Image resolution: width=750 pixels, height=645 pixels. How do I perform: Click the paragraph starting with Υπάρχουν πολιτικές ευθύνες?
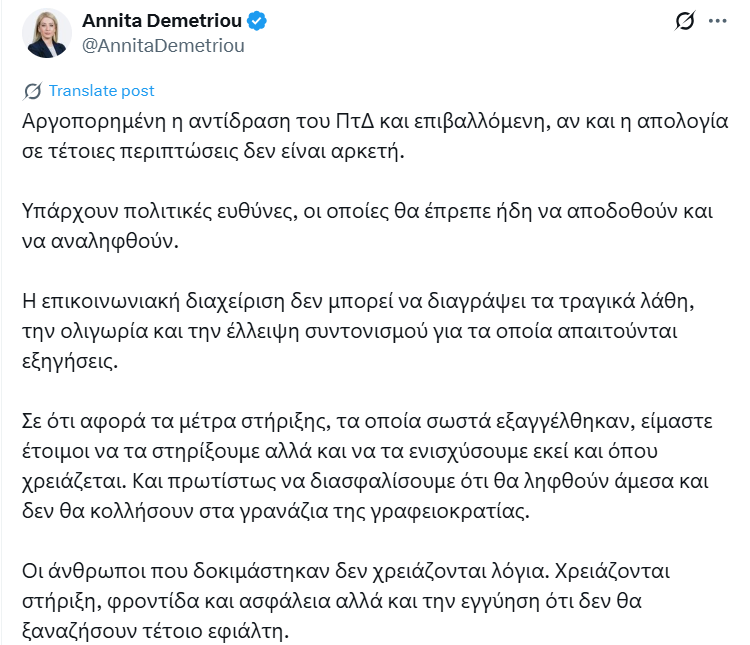[367, 226]
